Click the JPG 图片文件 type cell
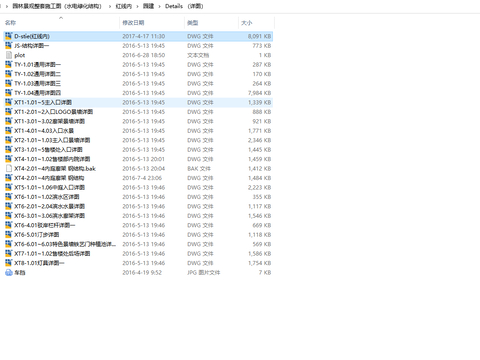The image size is (480, 360). click(x=204, y=272)
